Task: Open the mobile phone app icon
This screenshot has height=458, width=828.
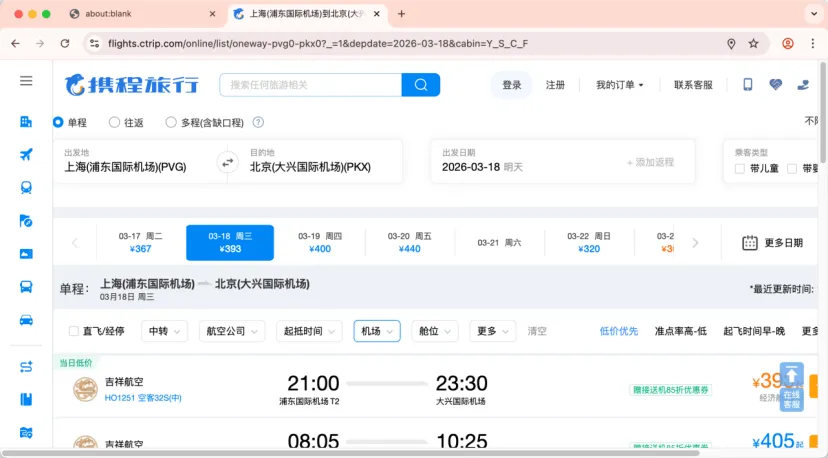Action: [x=748, y=85]
